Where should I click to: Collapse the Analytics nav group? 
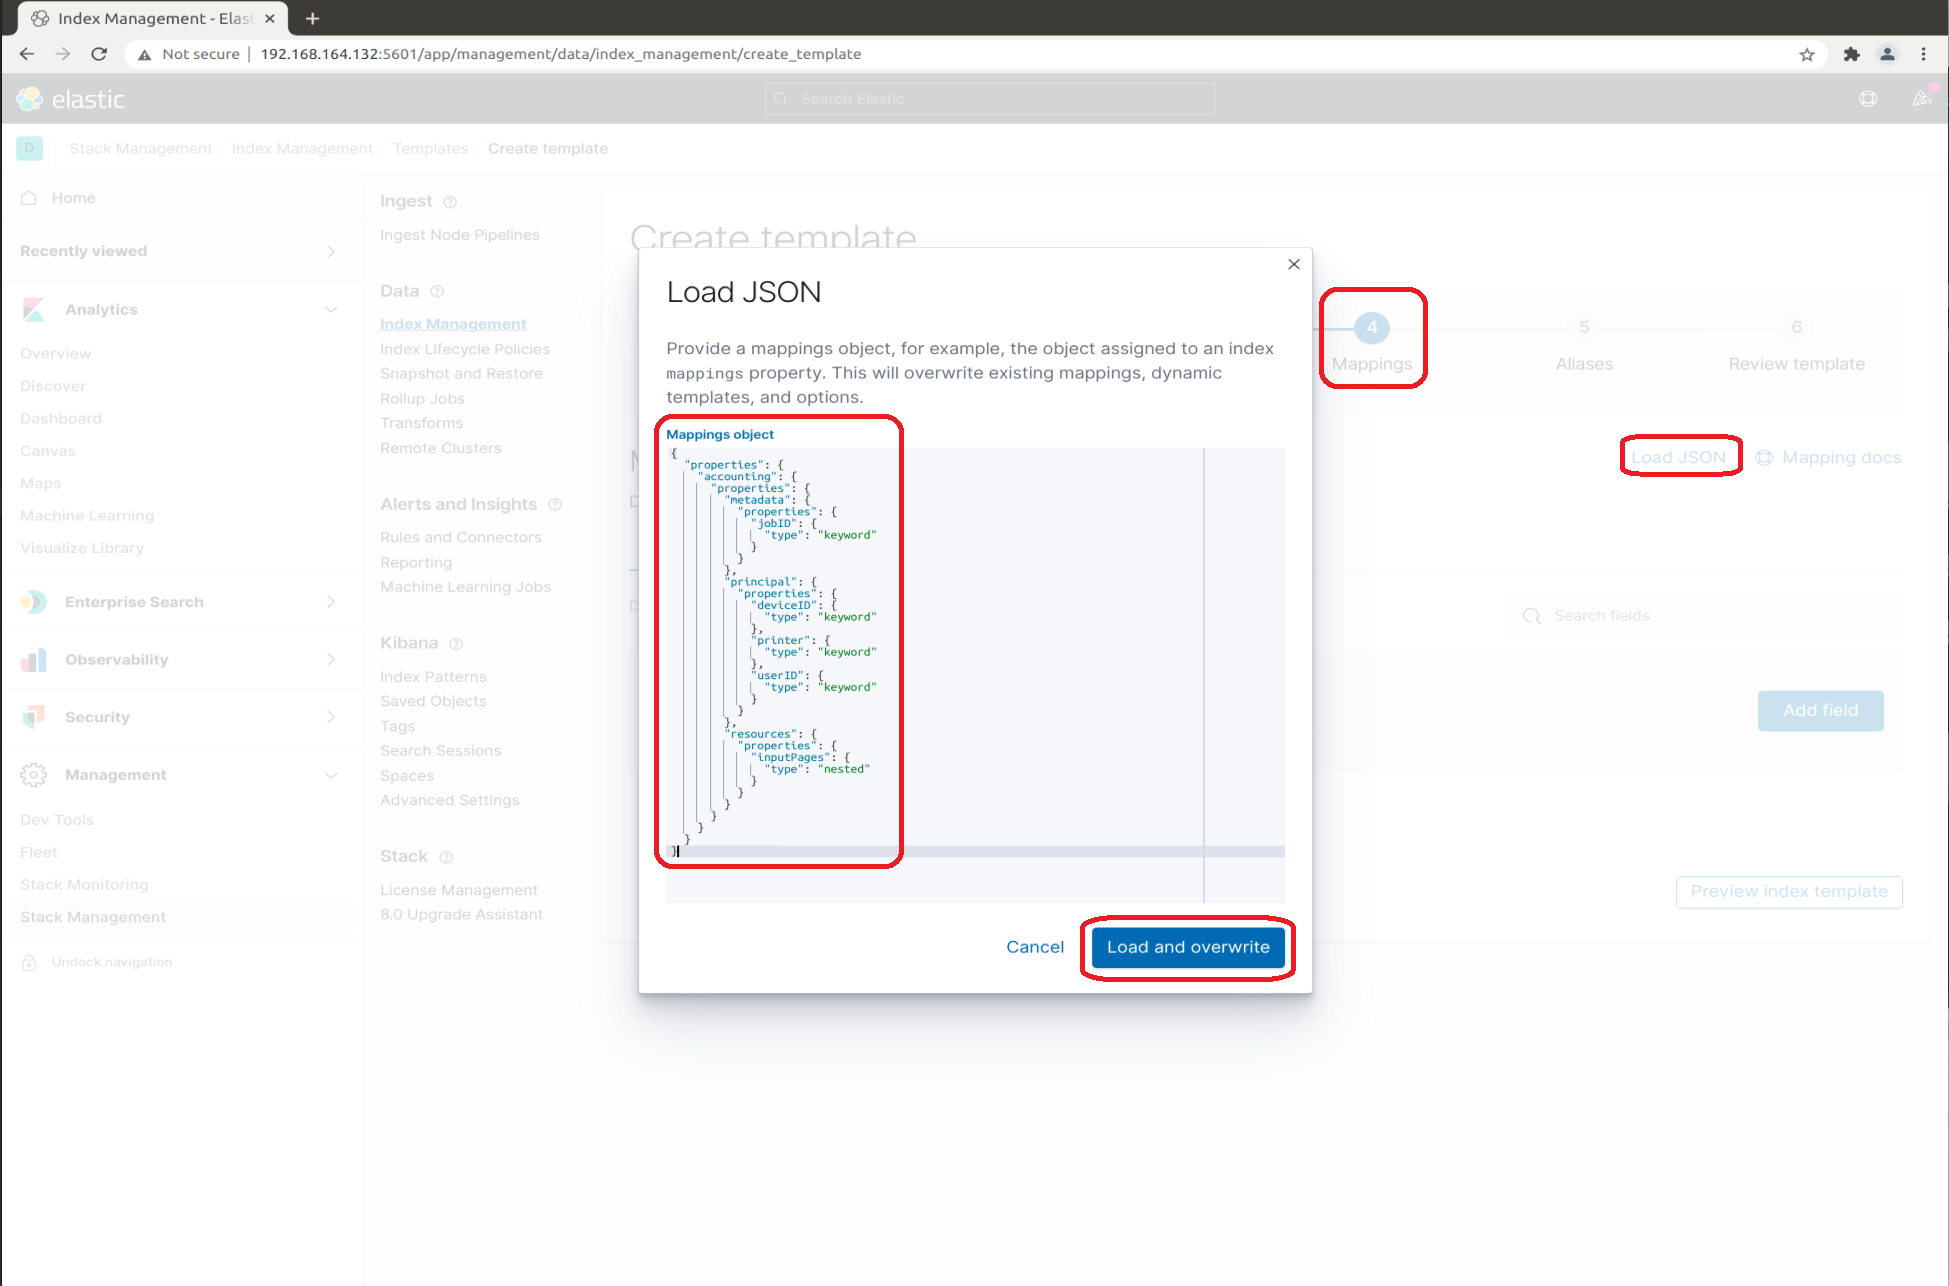click(331, 310)
